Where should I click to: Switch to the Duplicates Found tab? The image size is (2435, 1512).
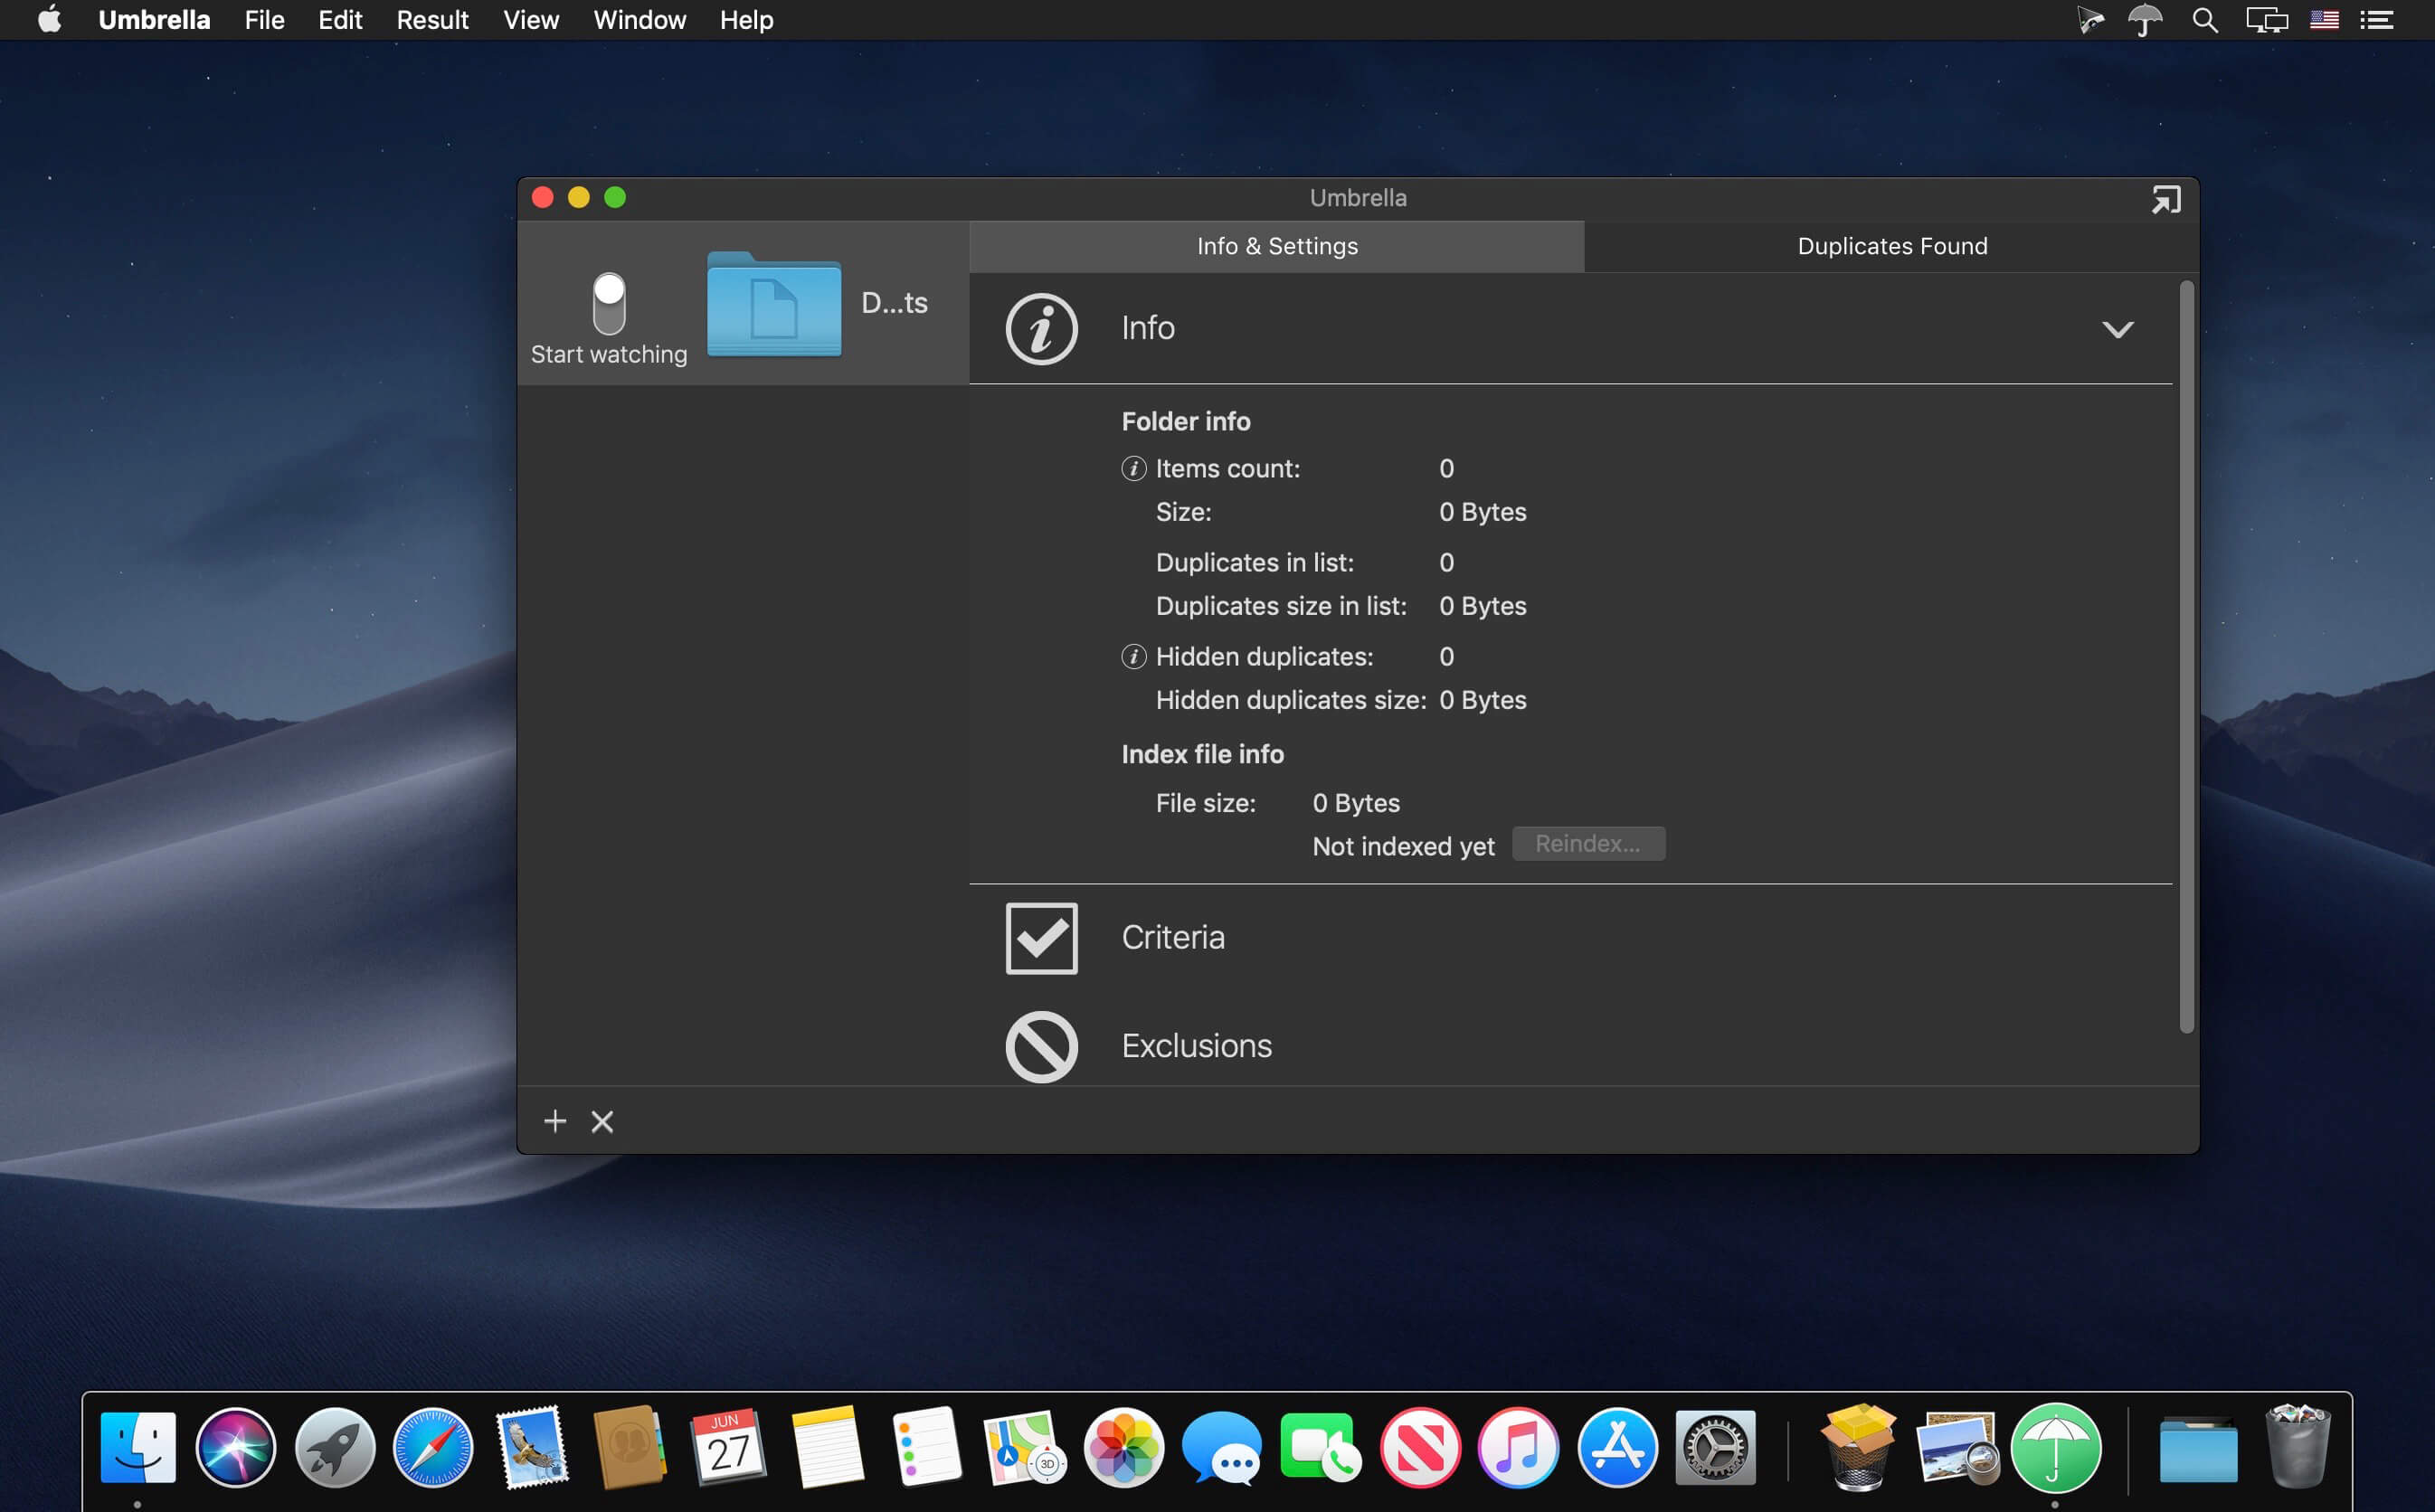[x=1891, y=246]
